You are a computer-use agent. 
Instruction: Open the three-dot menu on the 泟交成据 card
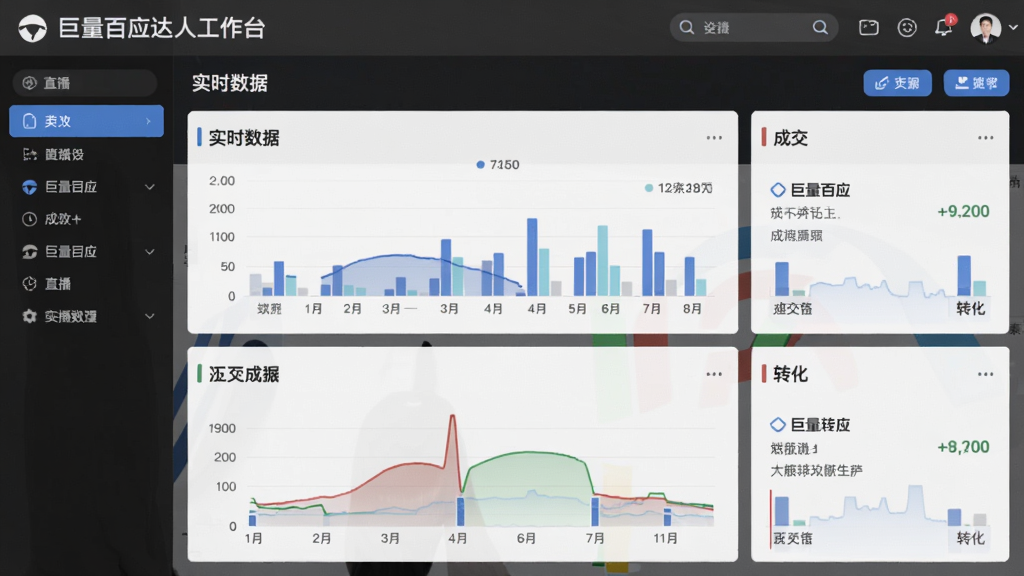pyautogui.click(x=714, y=374)
